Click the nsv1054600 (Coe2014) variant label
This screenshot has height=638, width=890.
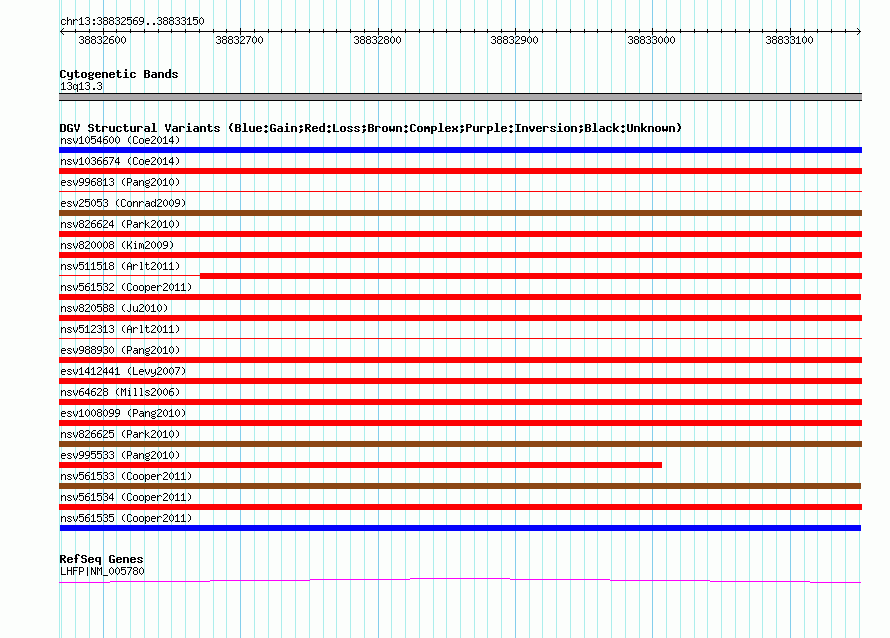pyautogui.click(x=120, y=140)
